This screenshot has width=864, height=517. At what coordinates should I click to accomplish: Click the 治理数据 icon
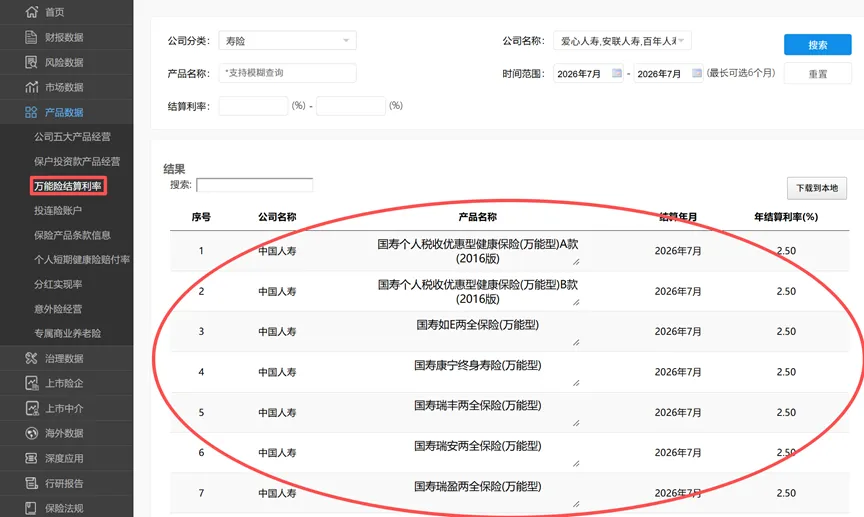click(31, 358)
